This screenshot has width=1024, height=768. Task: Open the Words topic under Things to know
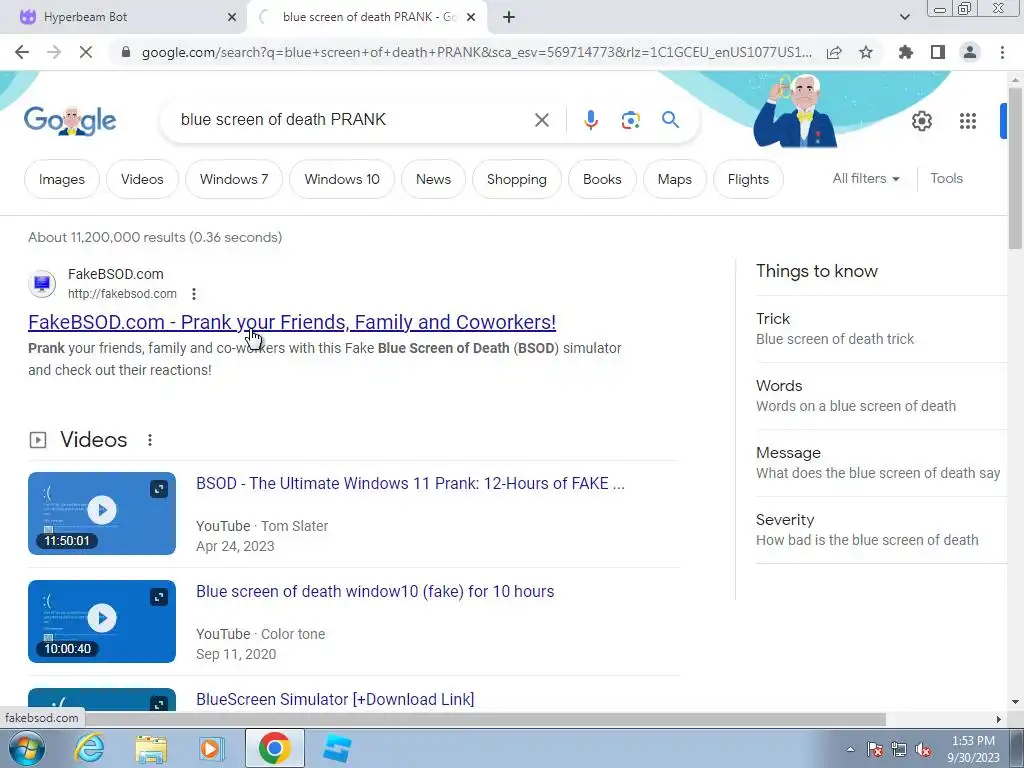coord(881,396)
